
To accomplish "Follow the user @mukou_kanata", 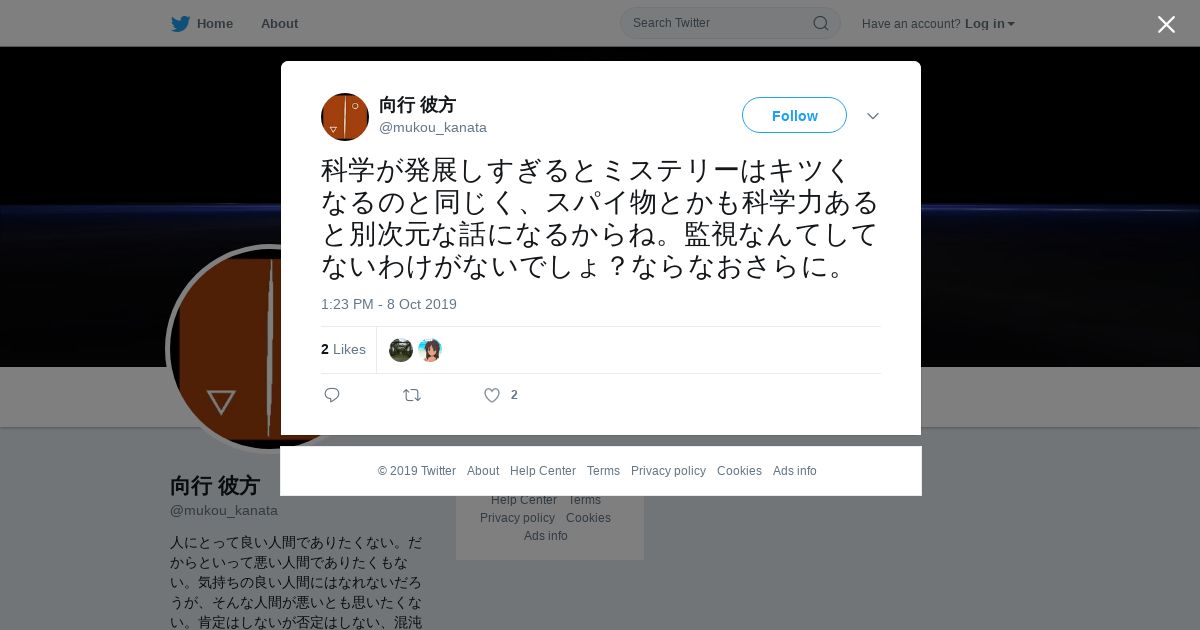I will pos(794,115).
